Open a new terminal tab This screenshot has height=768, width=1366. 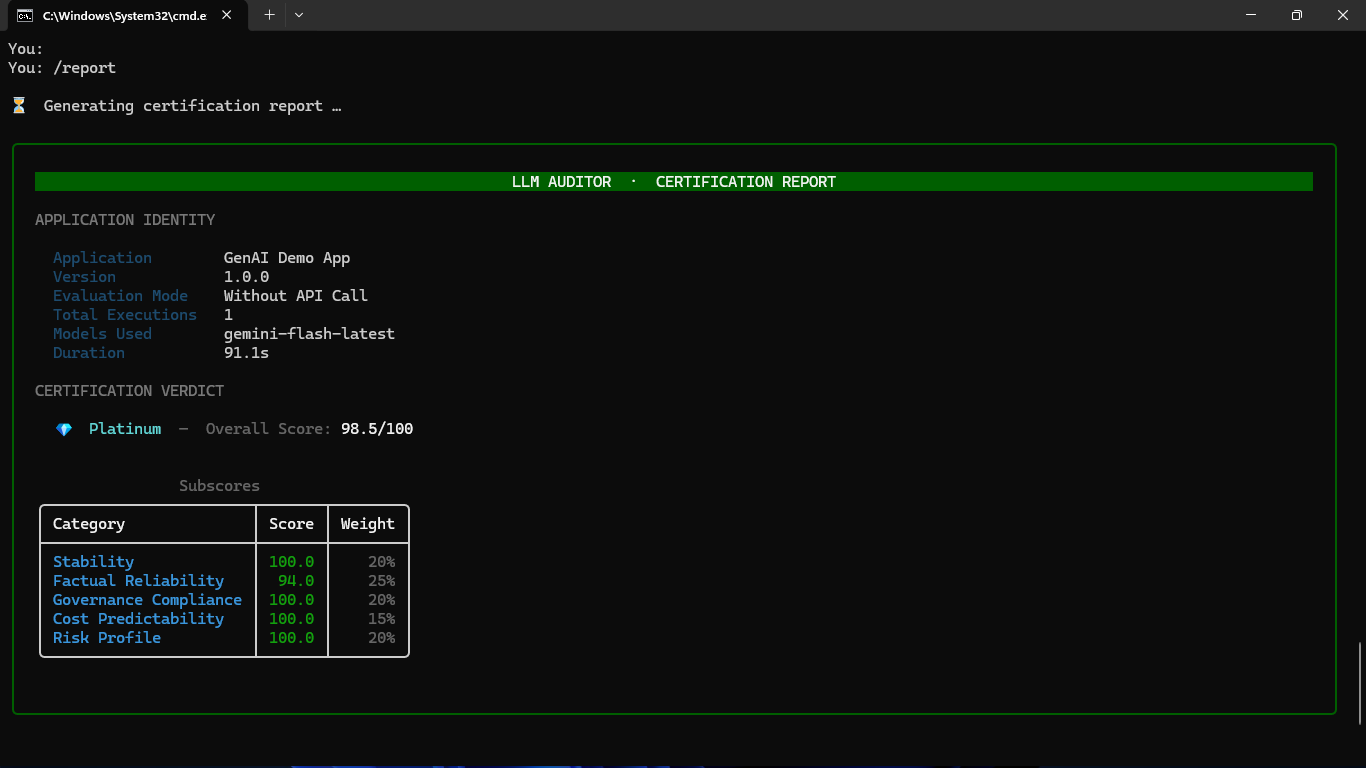(x=269, y=15)
